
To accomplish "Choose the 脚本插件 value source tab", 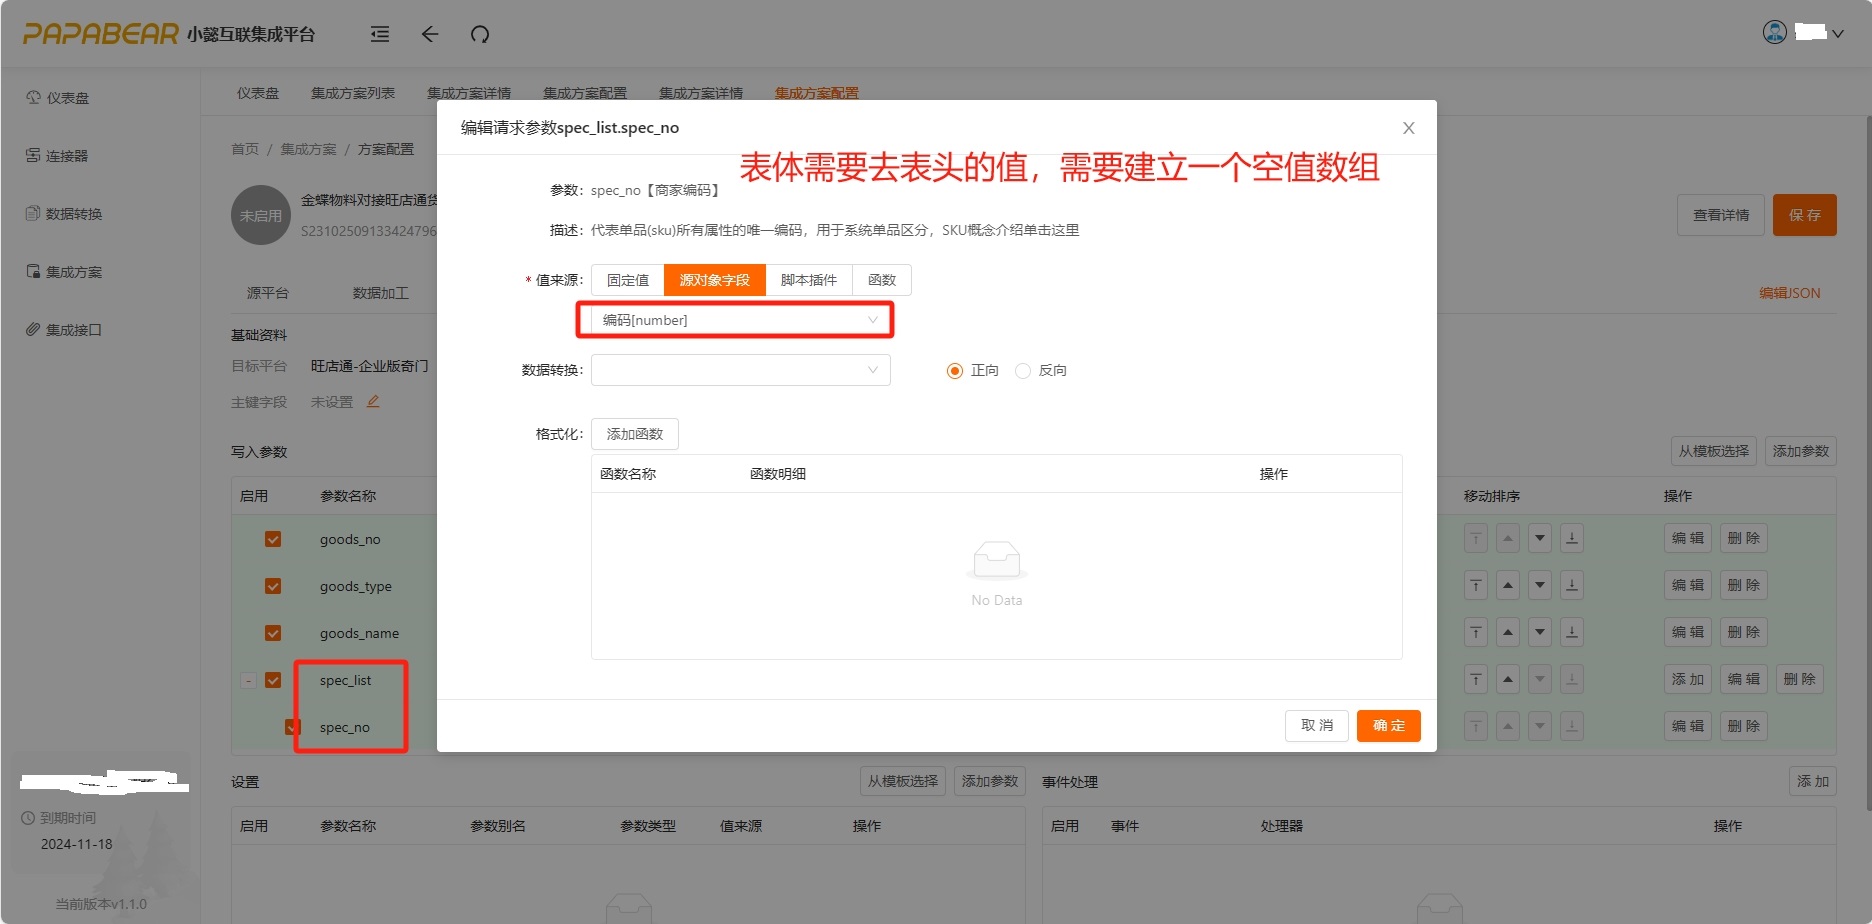I will 808,280.
